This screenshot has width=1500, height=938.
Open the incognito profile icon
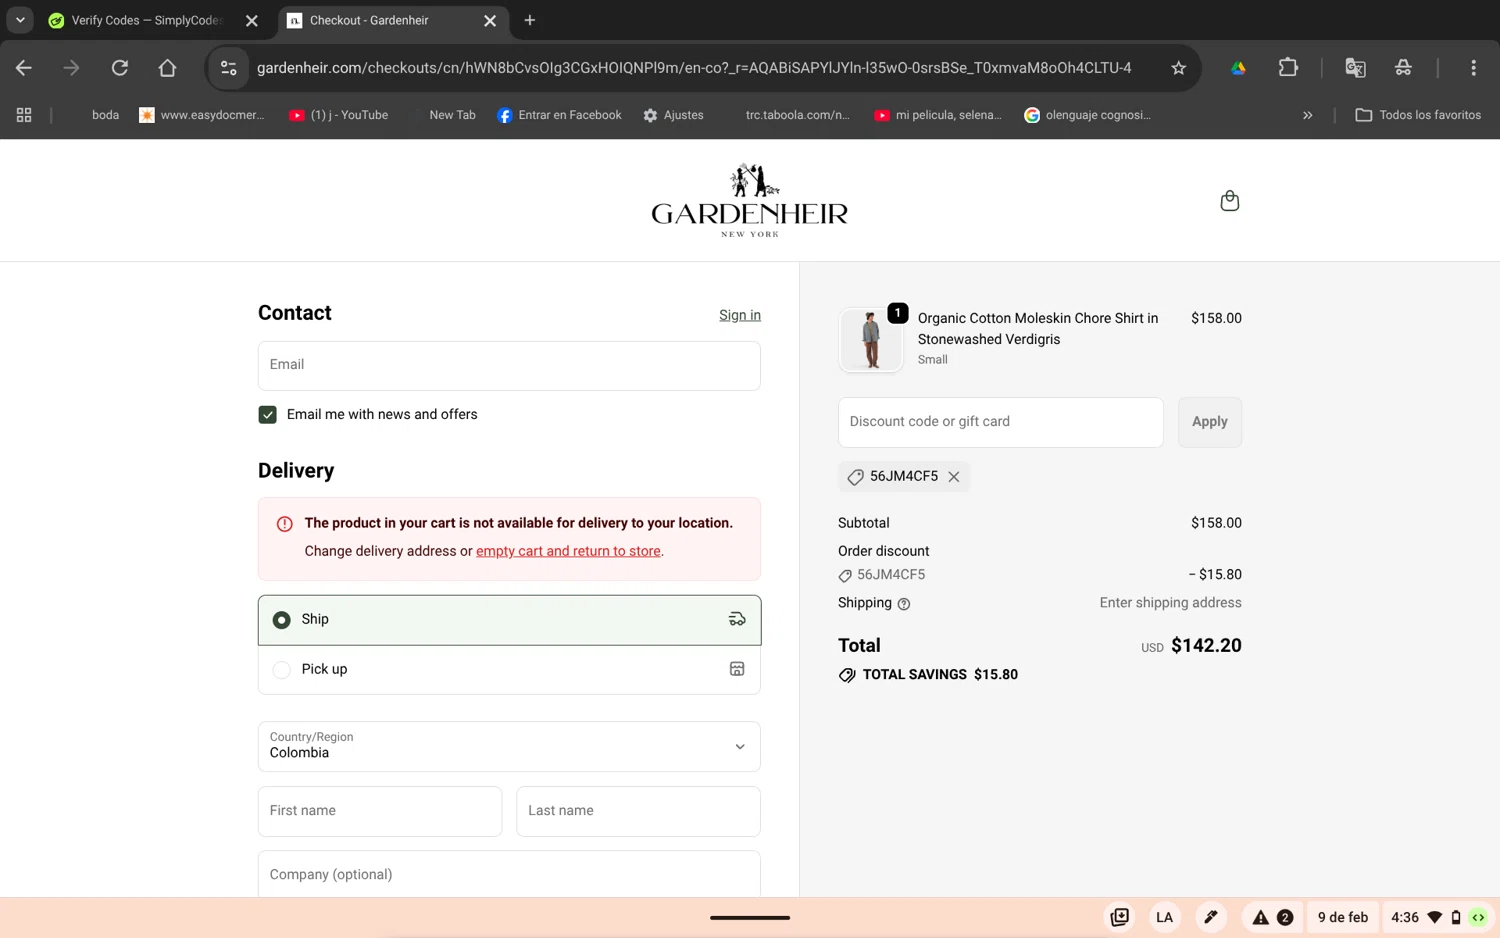point(1403,68)
